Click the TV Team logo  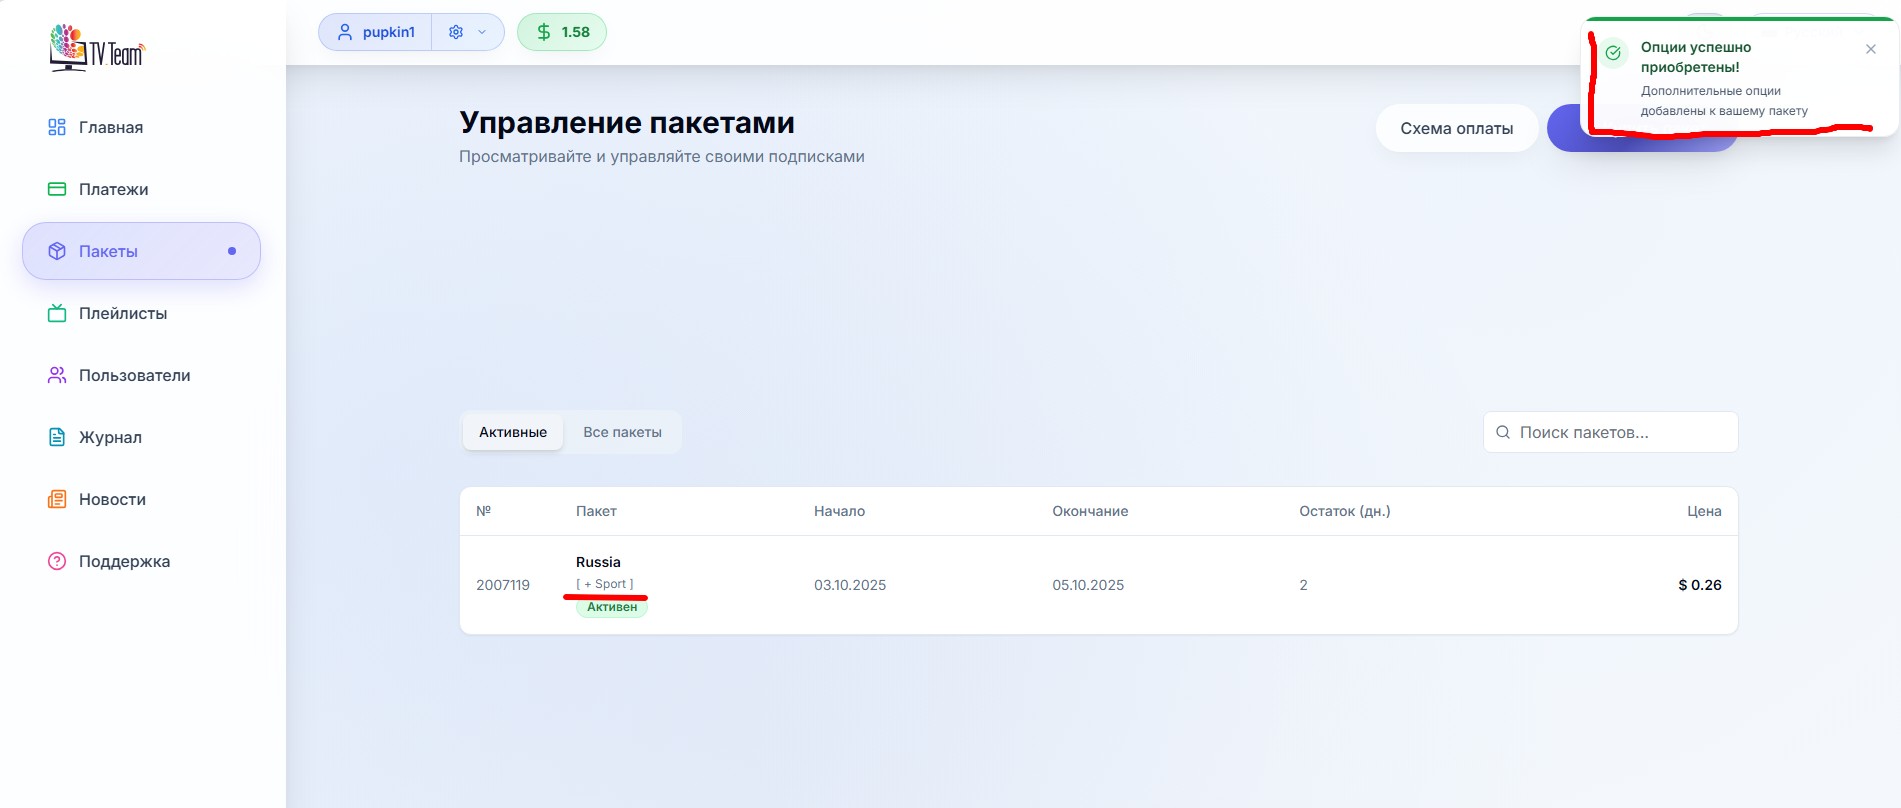[x=97, y=48]
